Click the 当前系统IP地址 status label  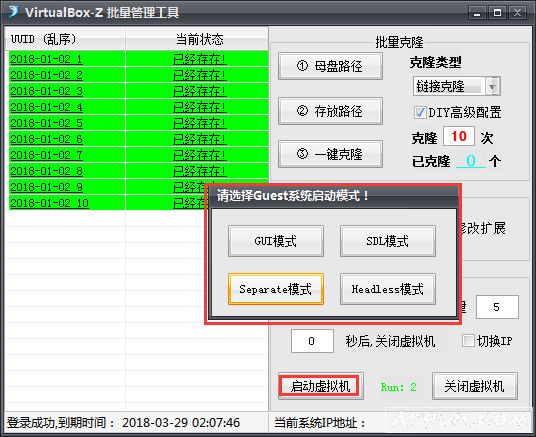pos(319,423)
